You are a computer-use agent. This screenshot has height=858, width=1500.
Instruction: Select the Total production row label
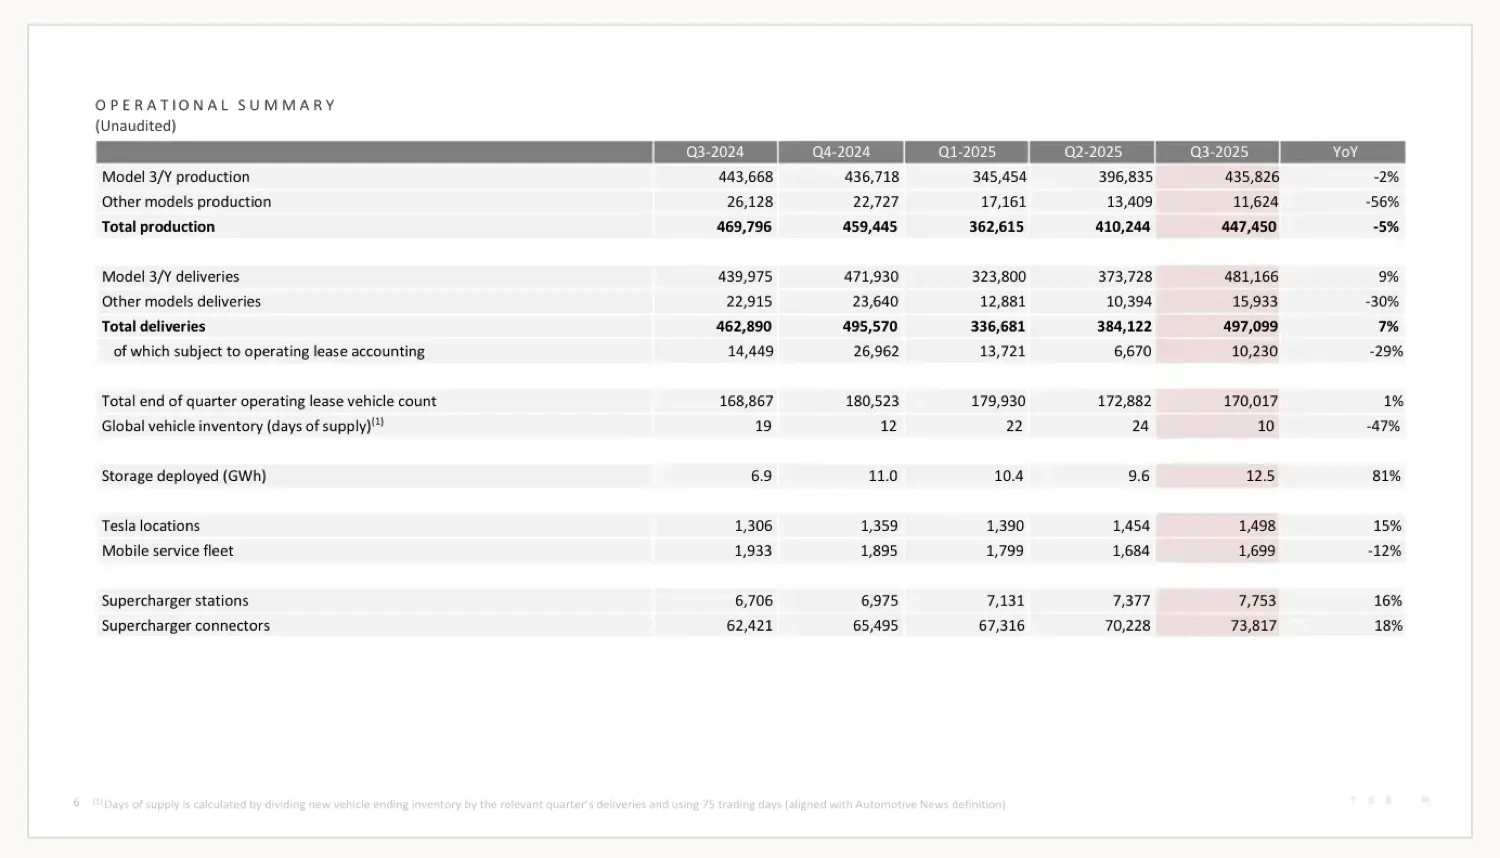[x=158, y=227]
